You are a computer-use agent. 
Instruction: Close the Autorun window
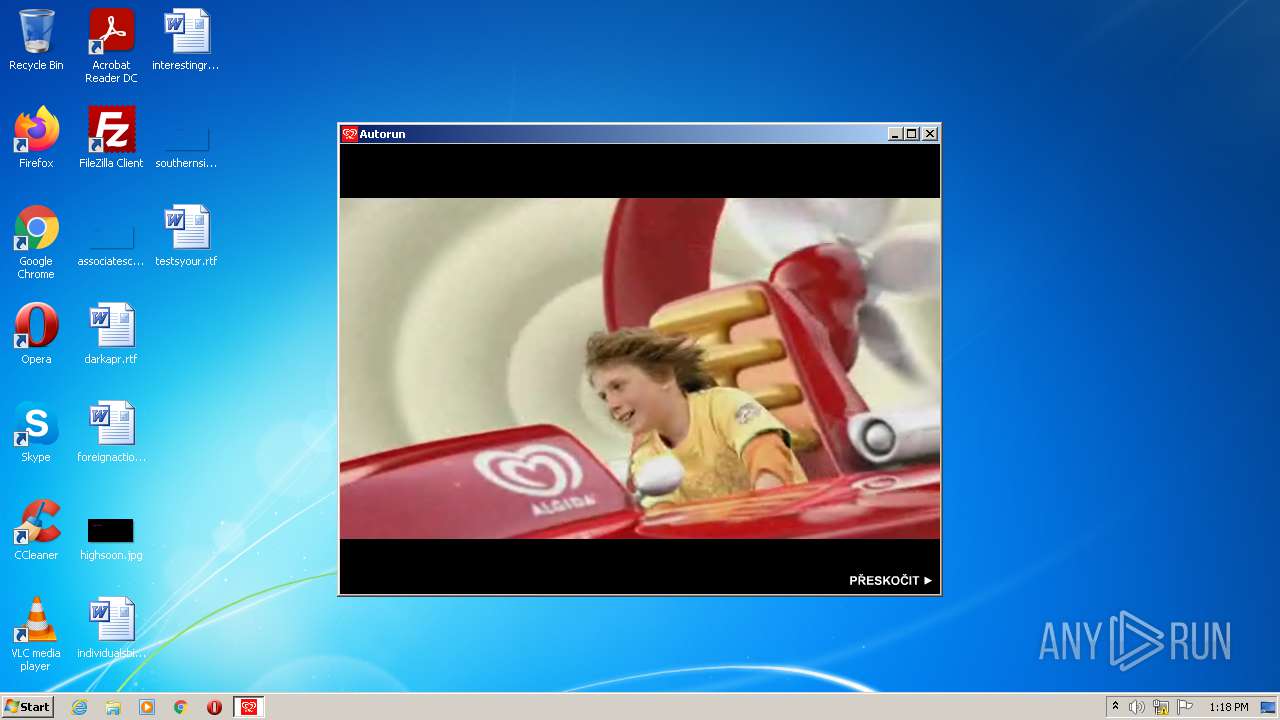(930, 134)
